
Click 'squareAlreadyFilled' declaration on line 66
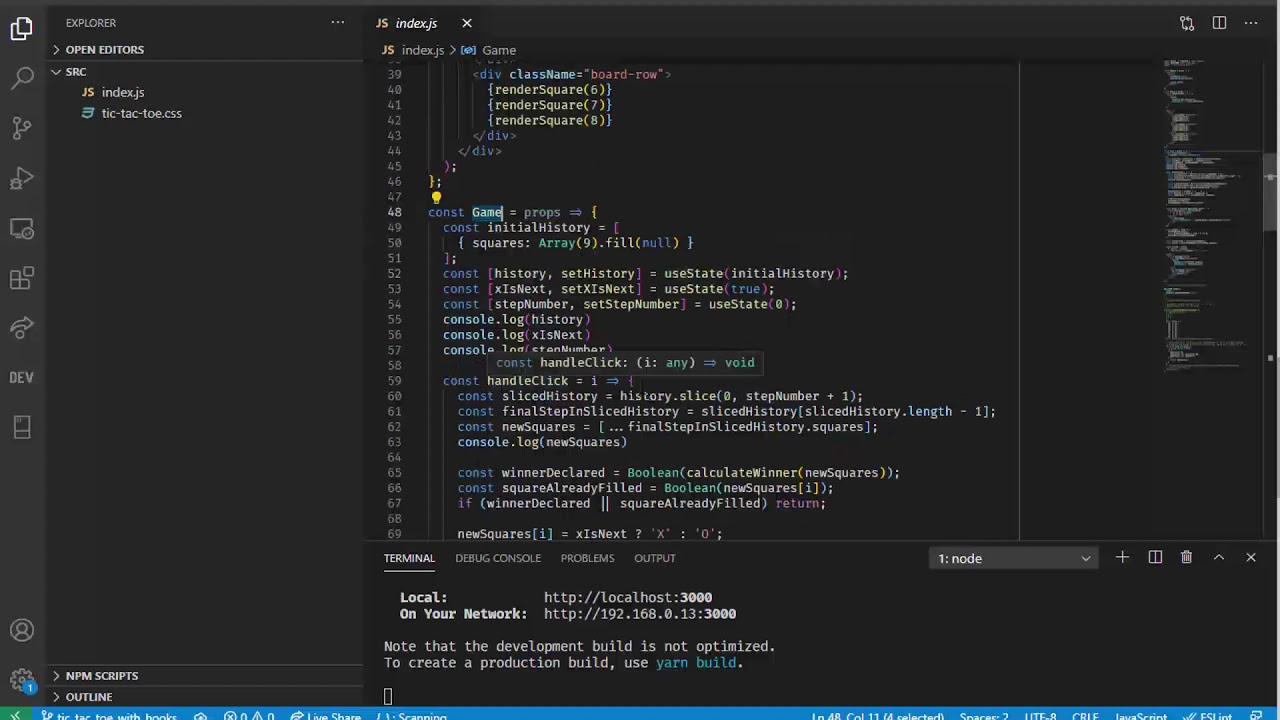571,488
